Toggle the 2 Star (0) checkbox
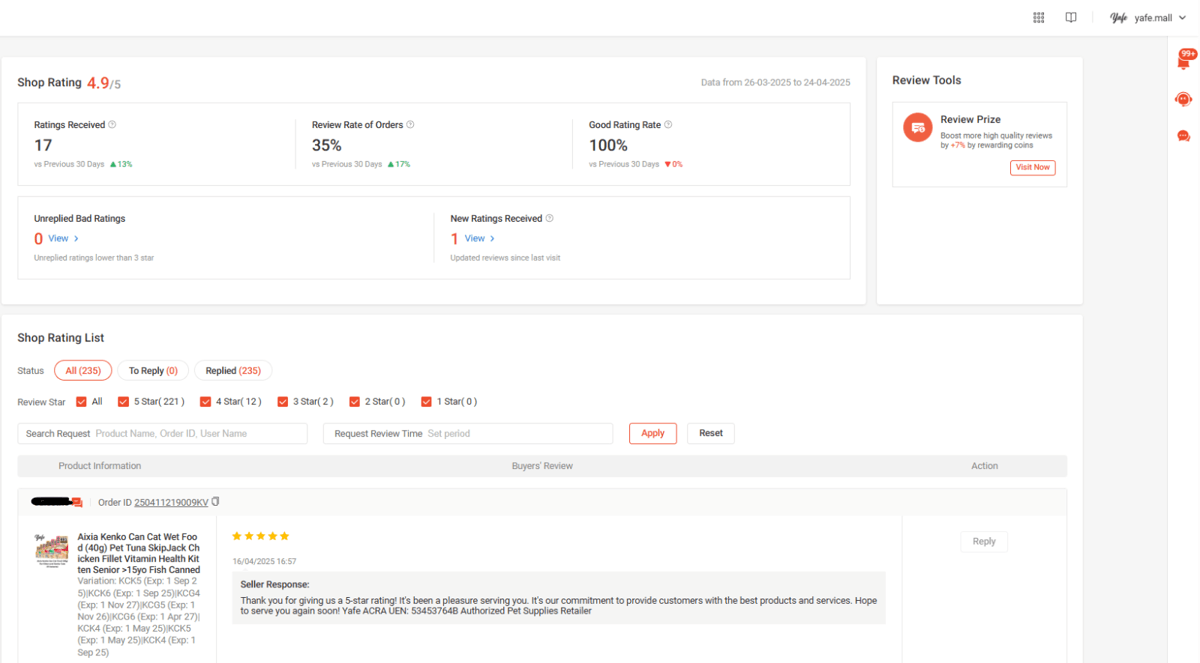This screenshot has width=1200, height=663. click(x=355, y=402)
